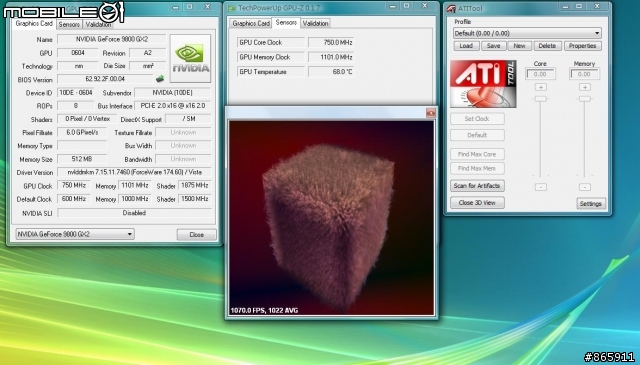640x365 pixels.
Task: Switch to Graphics Card tab in middle GPU-Z
Action: [251, 23]
